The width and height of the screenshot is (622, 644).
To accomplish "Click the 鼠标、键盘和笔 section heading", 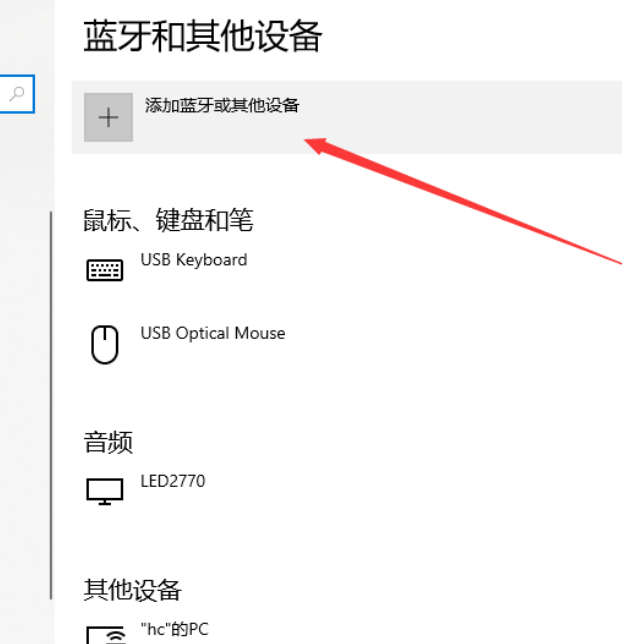I will (168, 220).
